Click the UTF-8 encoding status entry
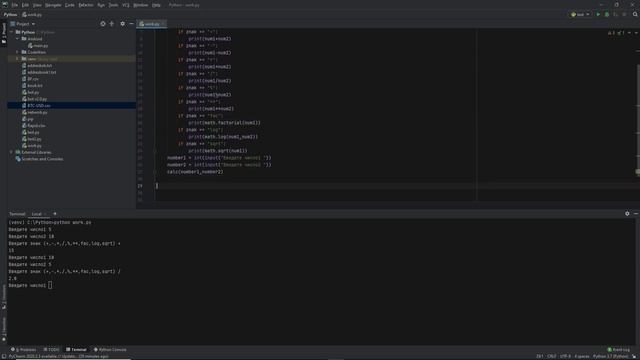 (x=566, y=356)
